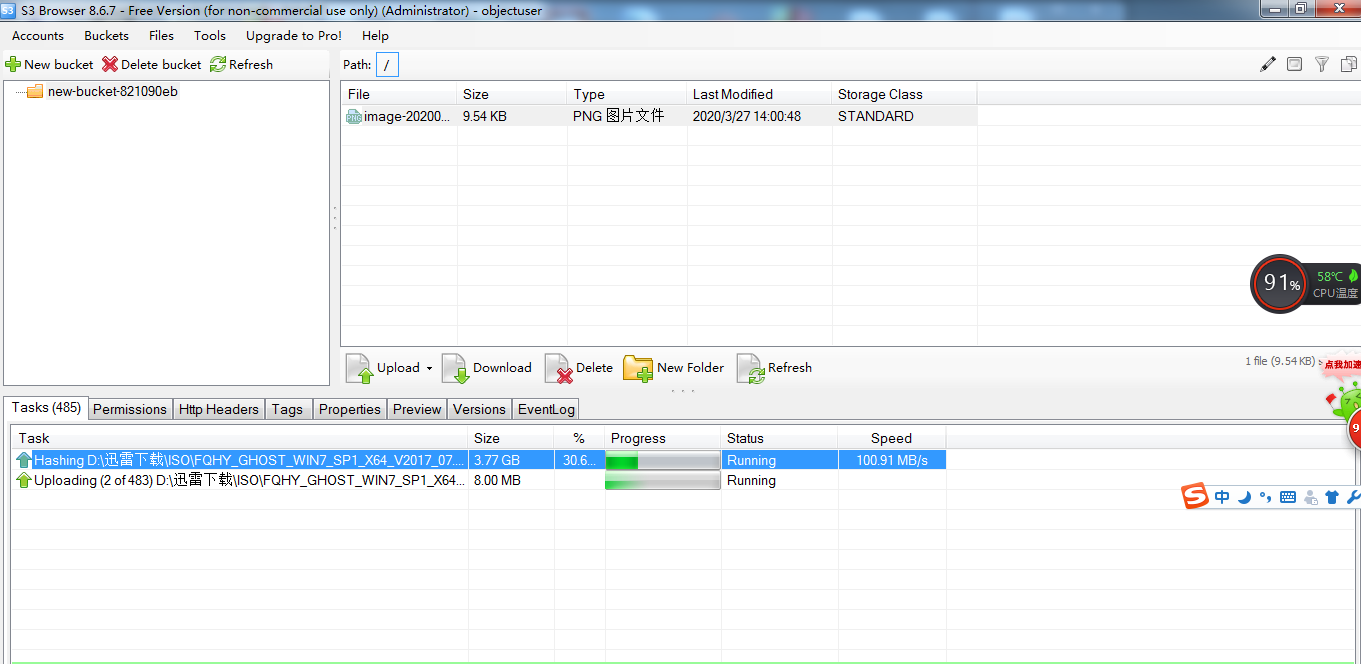Click the pencil edit path icon
The width and height of the screenshot is (1361, 664).
[1268, 64]
